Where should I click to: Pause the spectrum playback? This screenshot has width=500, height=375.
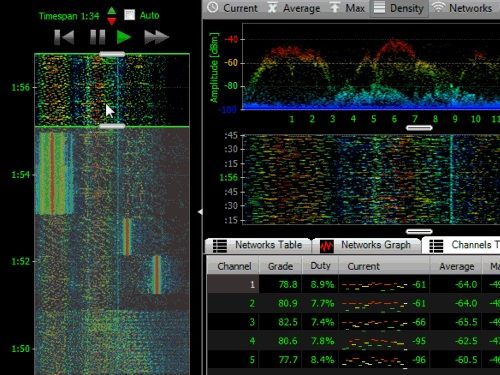98,37
